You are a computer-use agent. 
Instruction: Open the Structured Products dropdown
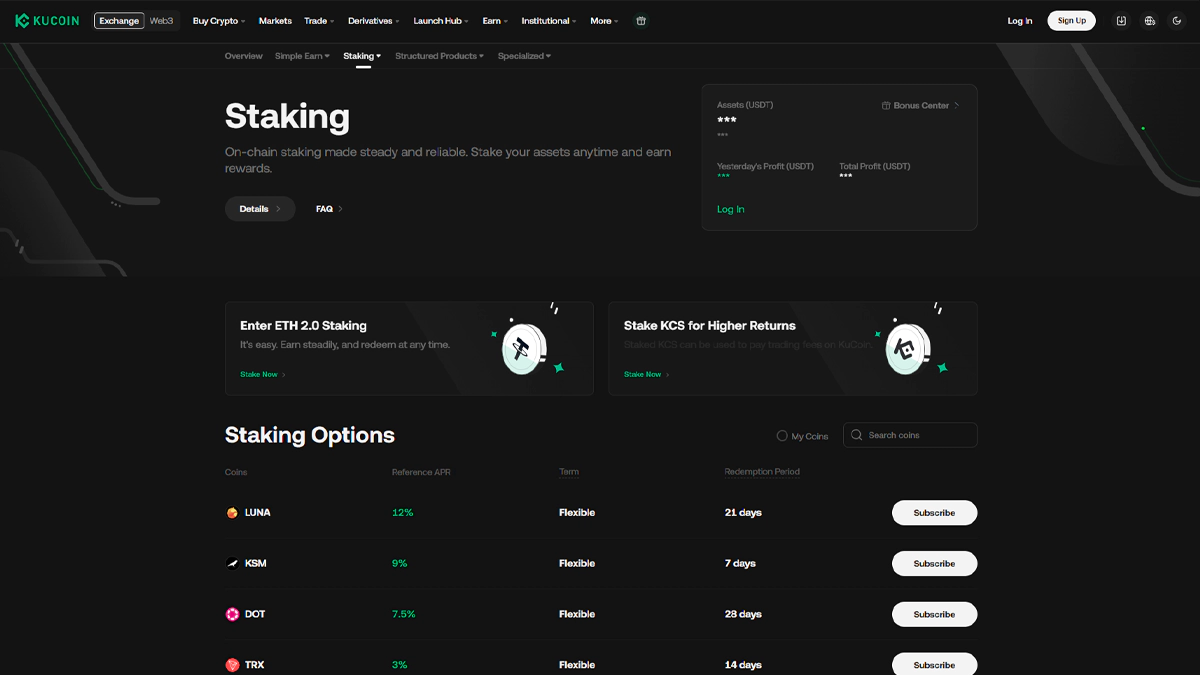click(x=439, y=56)
